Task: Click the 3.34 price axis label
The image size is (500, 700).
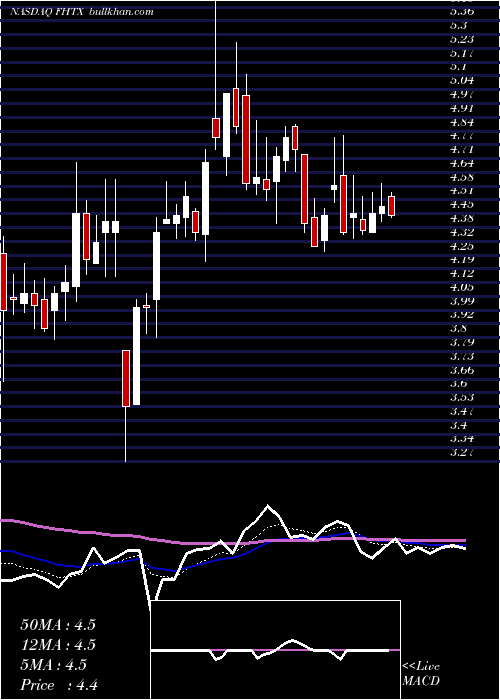Action: (462, 439)
